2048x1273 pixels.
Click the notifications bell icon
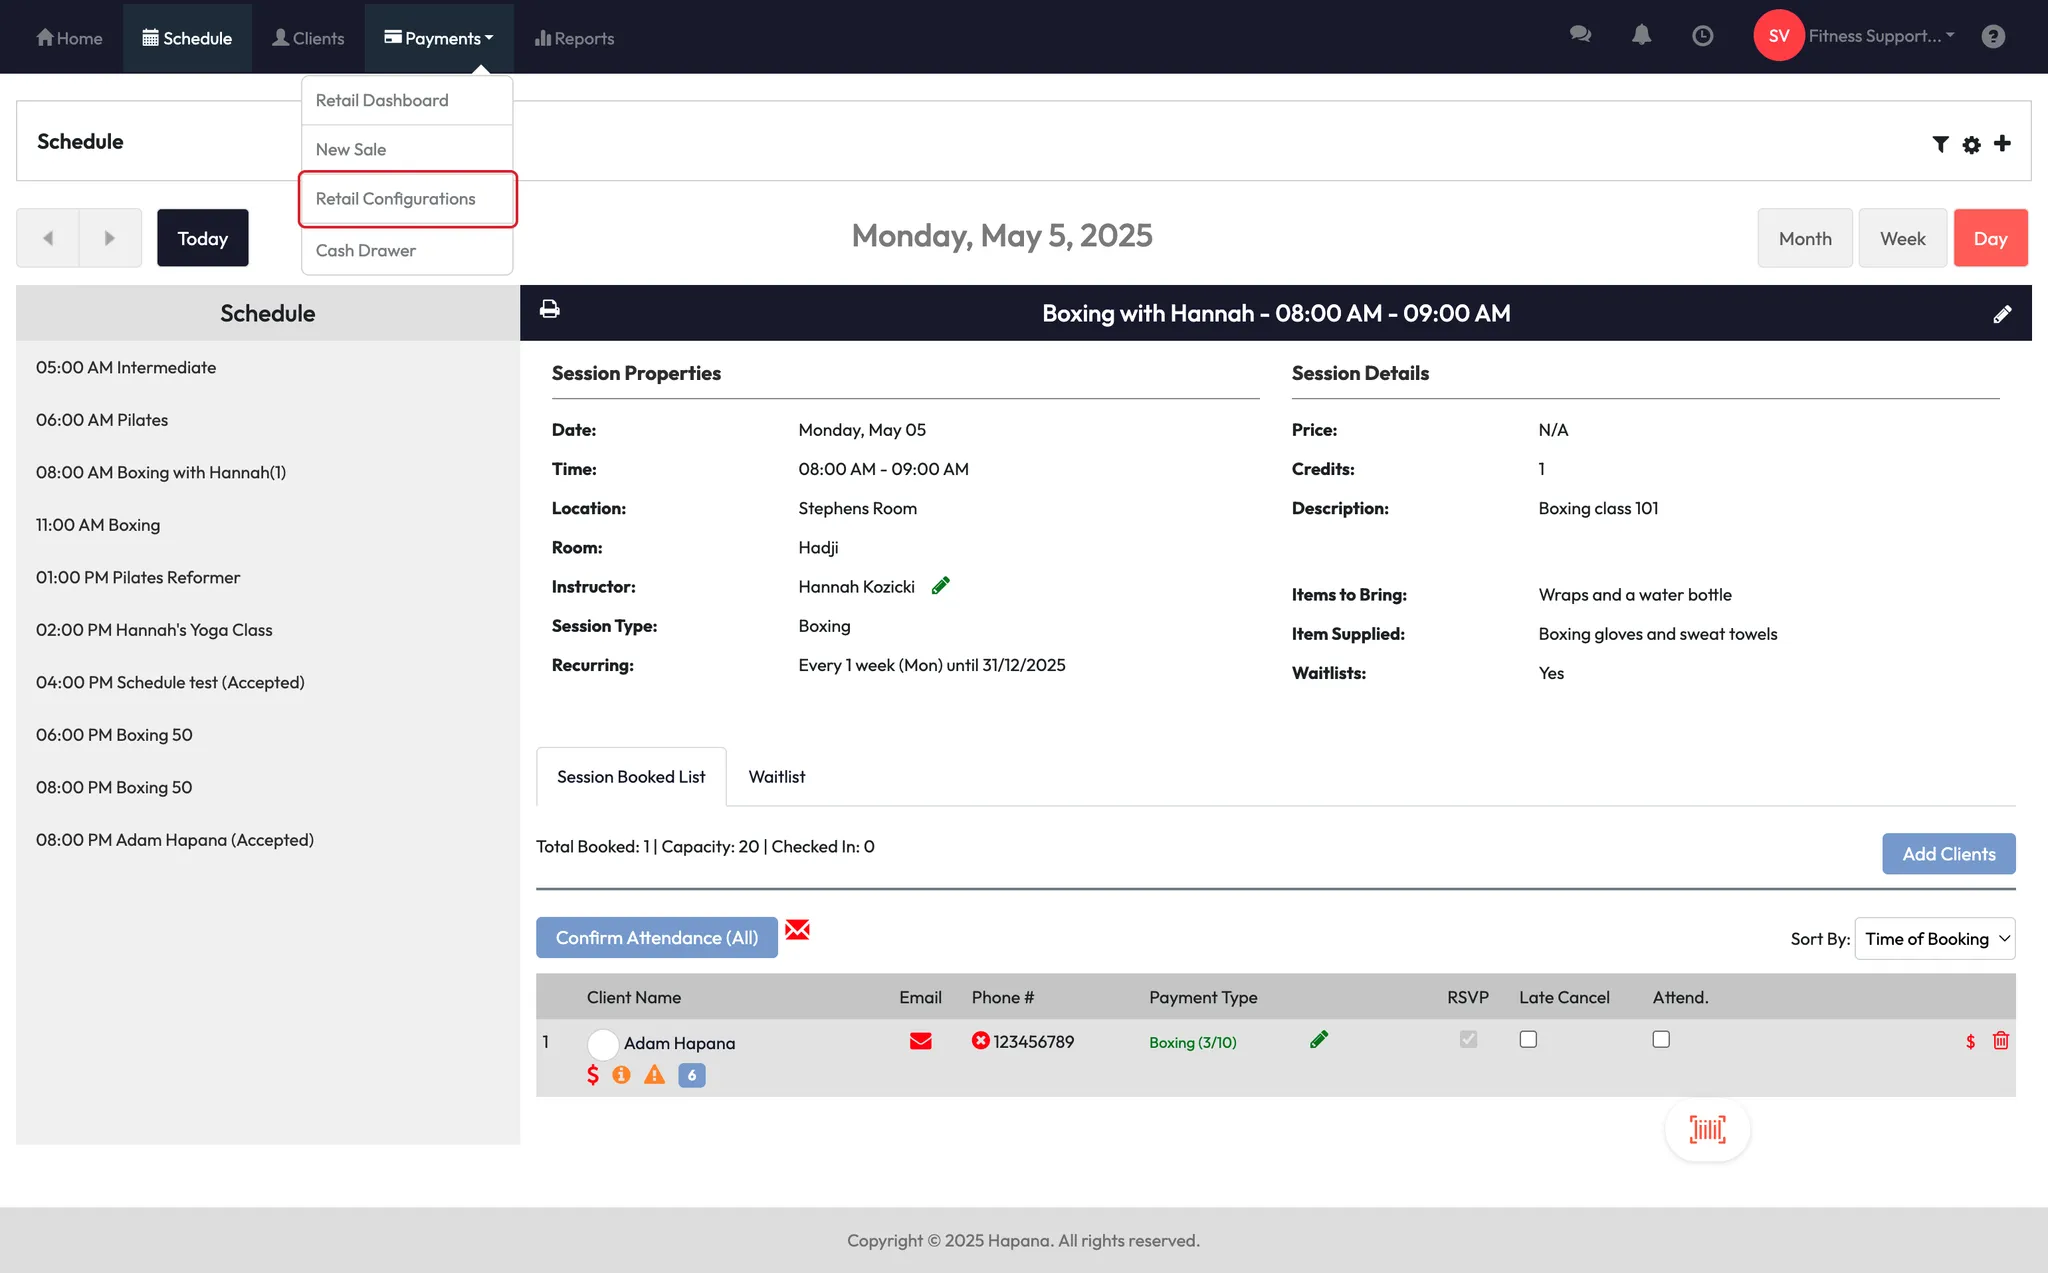pos(1641,36)
